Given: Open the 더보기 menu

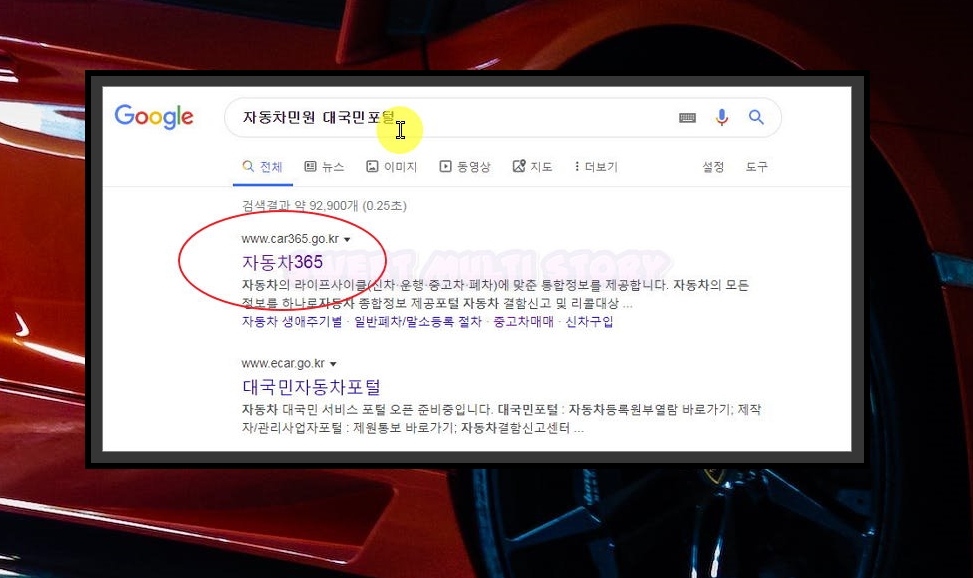Looking at the screenshot, I should tap(596, 166).
